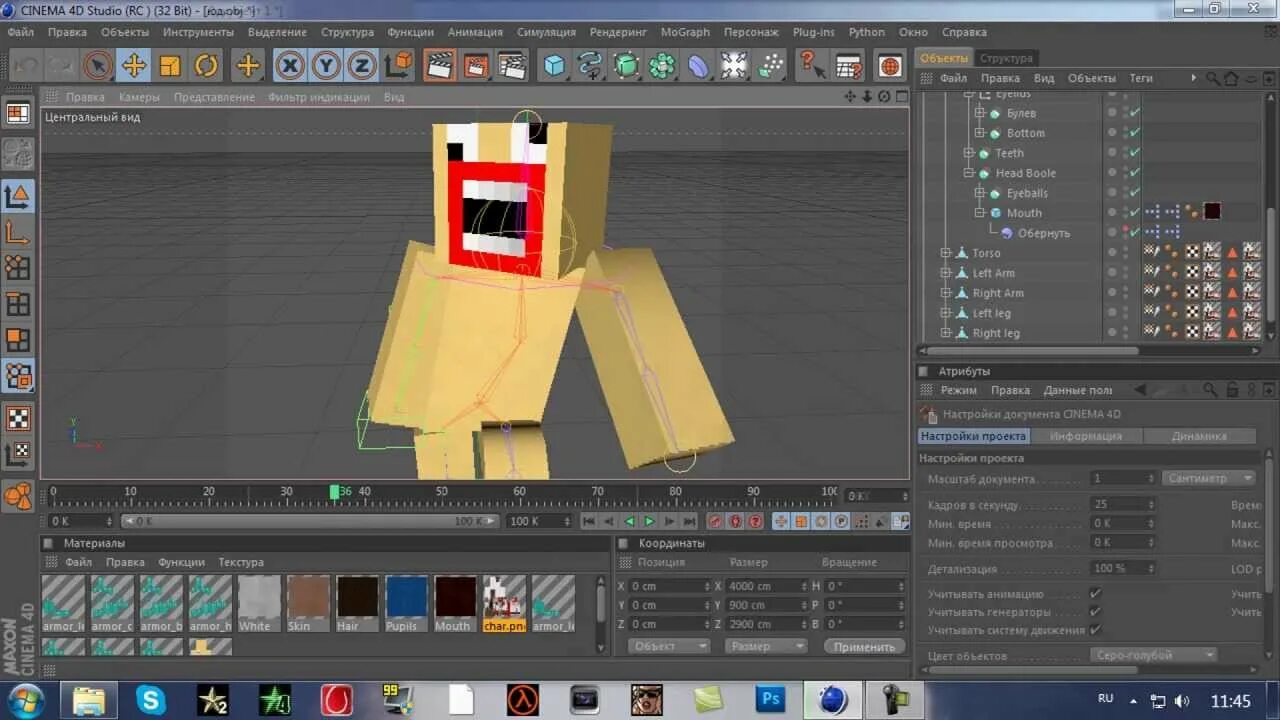Click the red Record keyframe button
The height and width of the screenshot is (720, 1280).
point(715,521)
